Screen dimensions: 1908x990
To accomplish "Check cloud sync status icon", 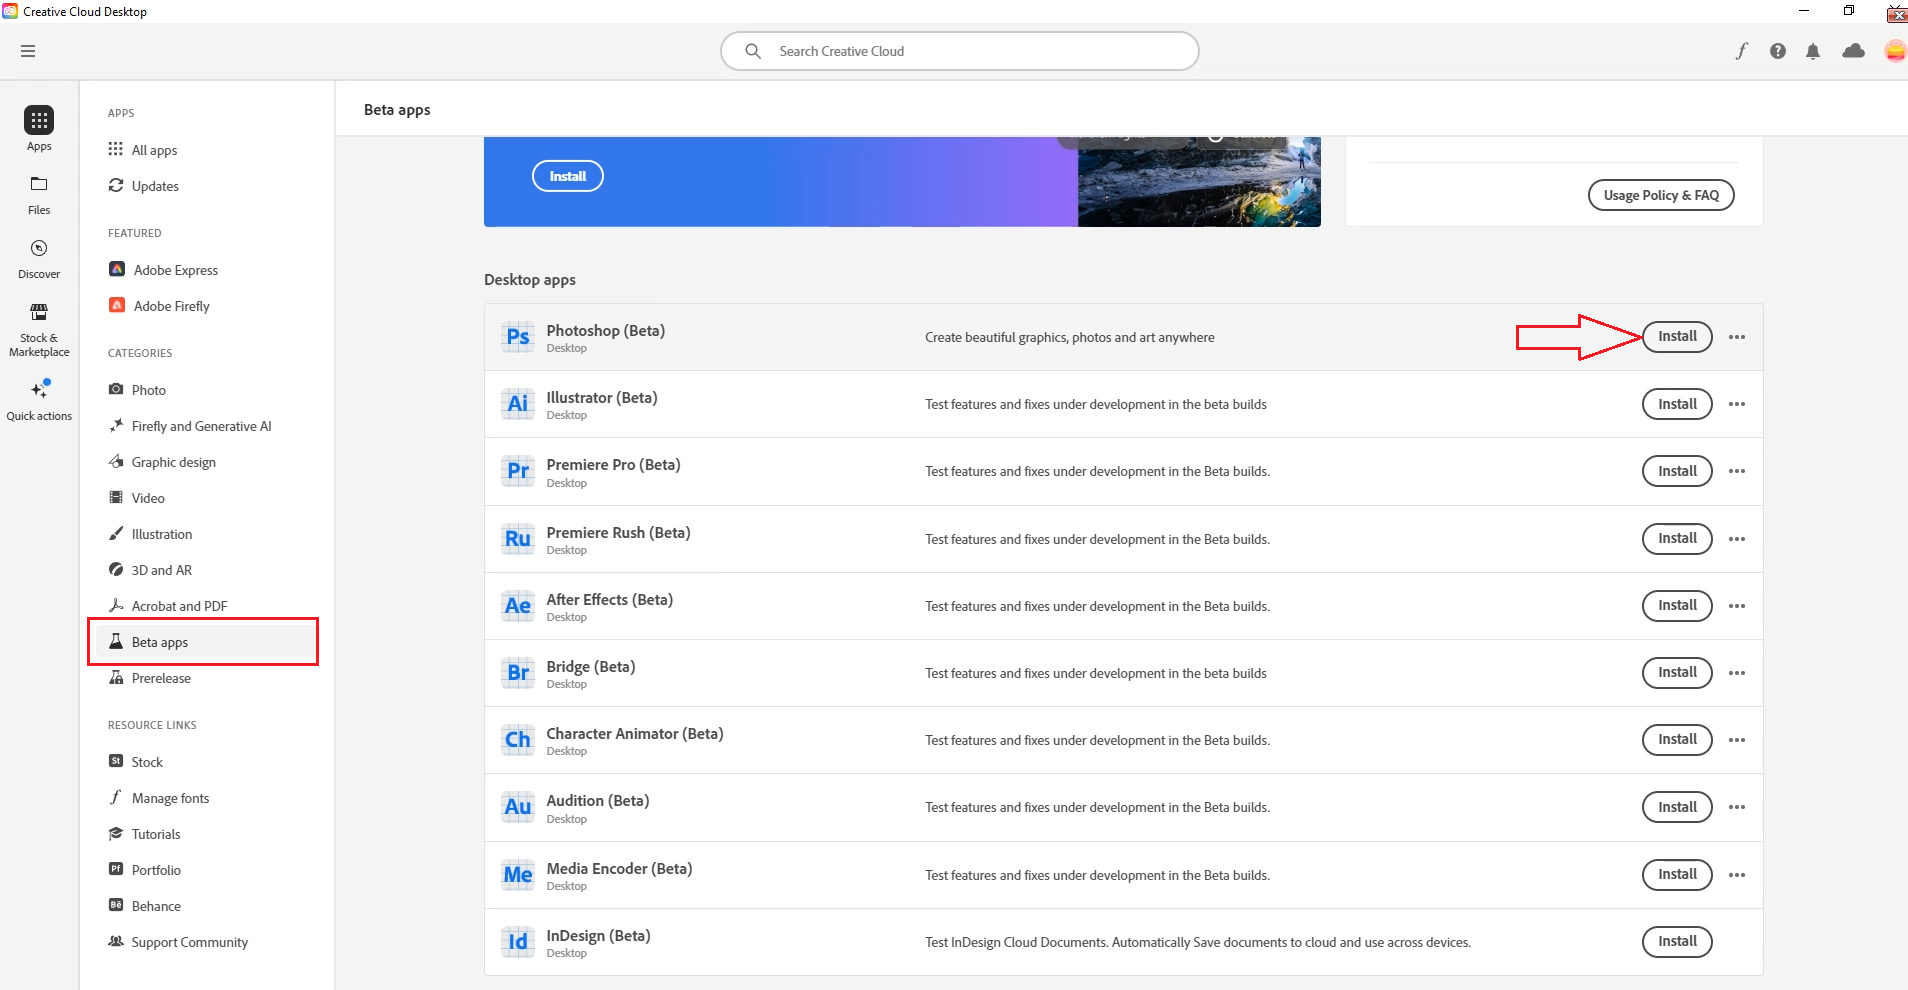I will 1853,51.
